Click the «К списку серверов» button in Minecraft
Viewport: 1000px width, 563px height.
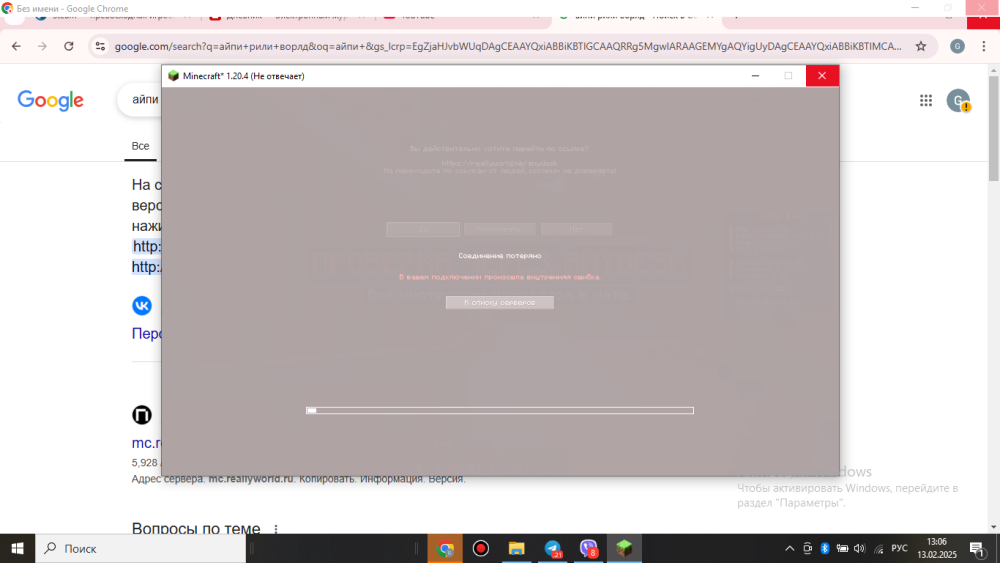499,302
